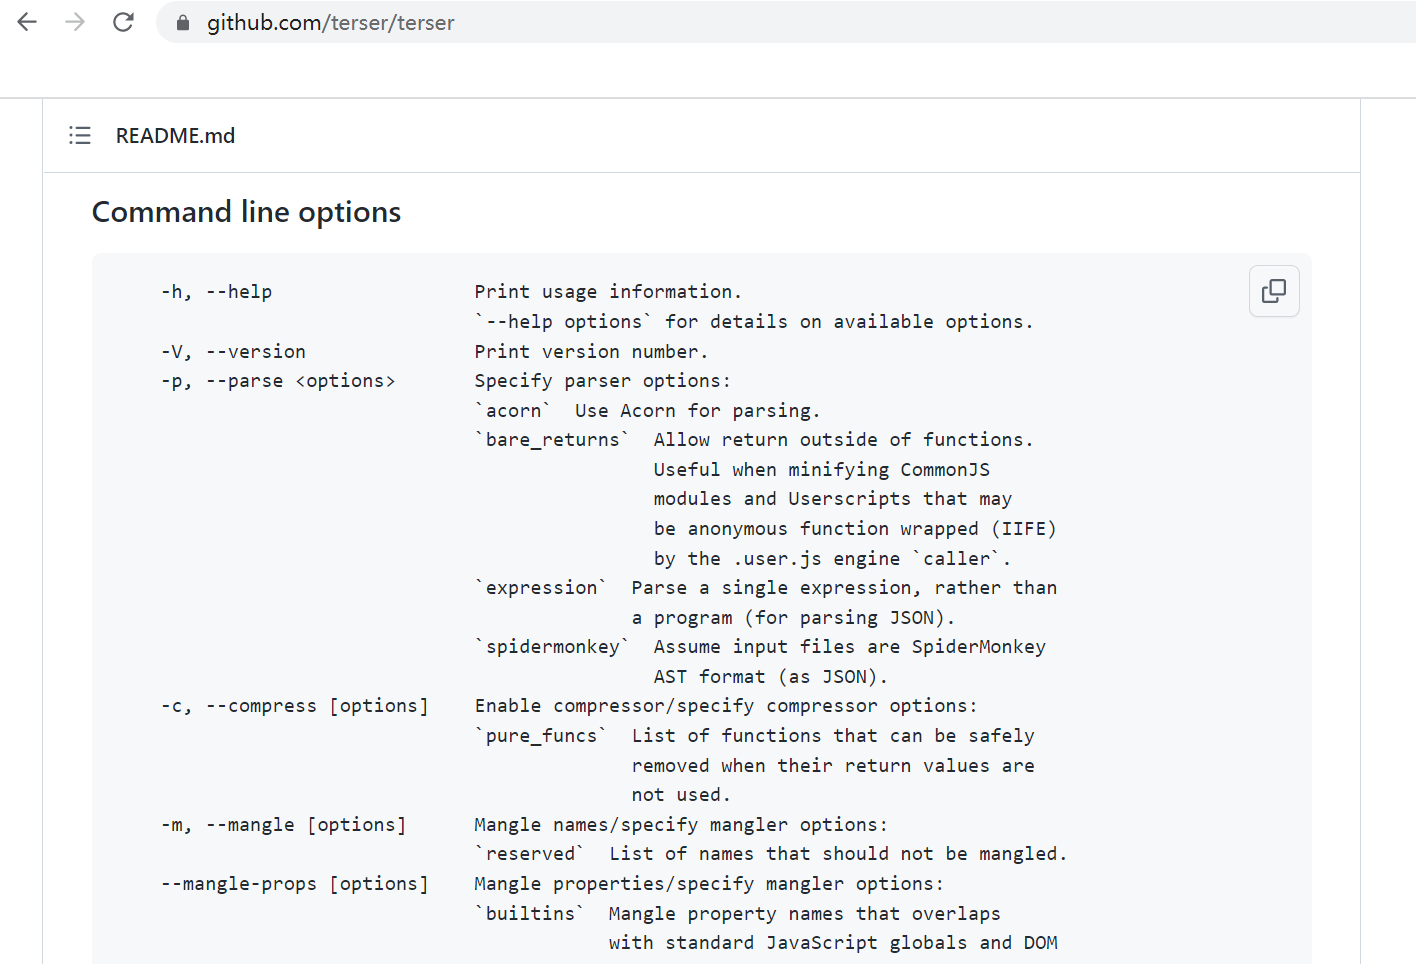This screenshot has height=964, width=1416.
Task: Click 'Print usage information.' description
Action: click(x=608, y=292)
